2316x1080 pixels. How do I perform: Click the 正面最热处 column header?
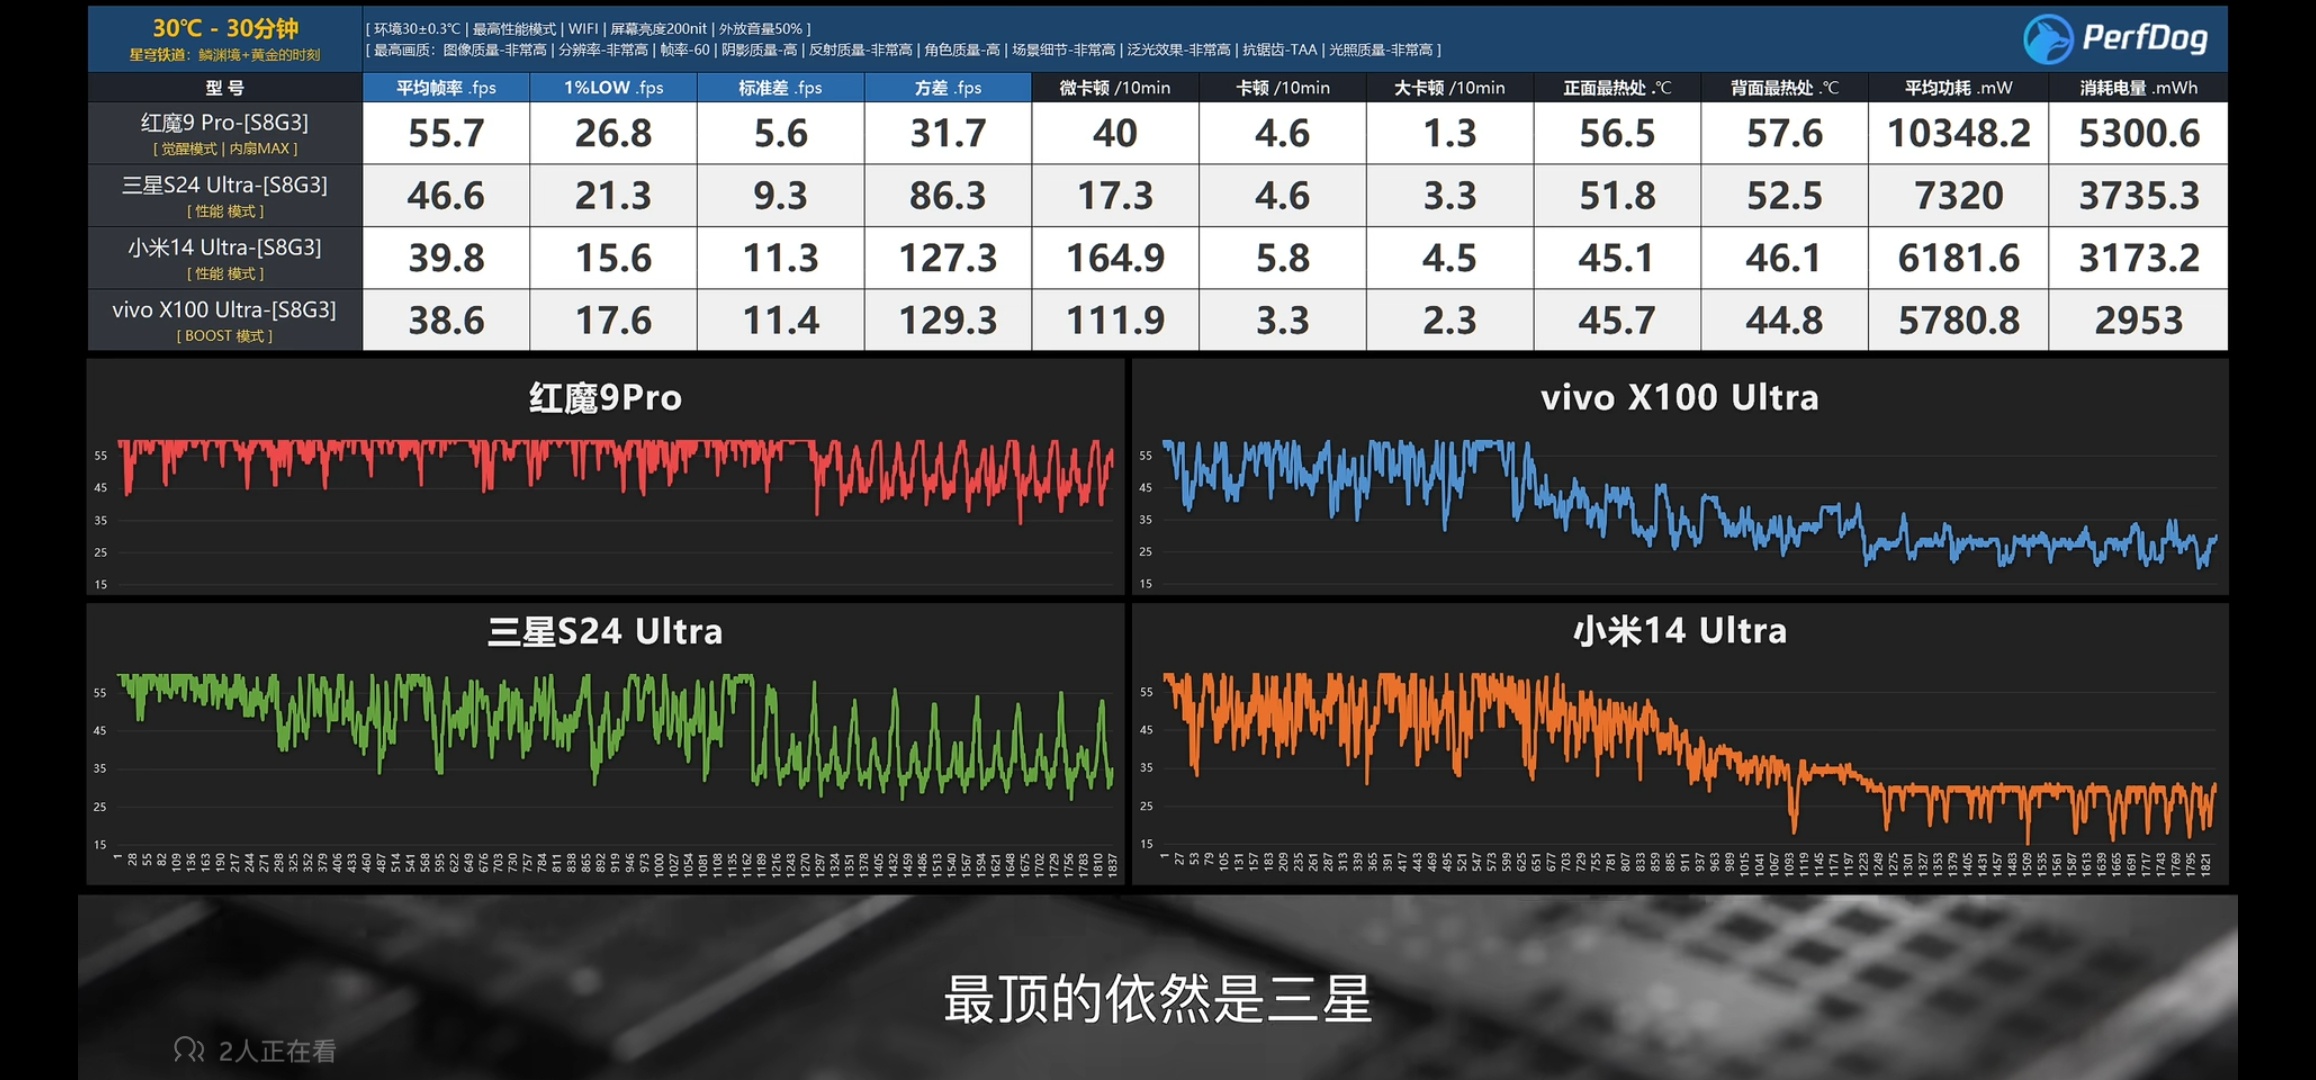(x=1617, y=87)
